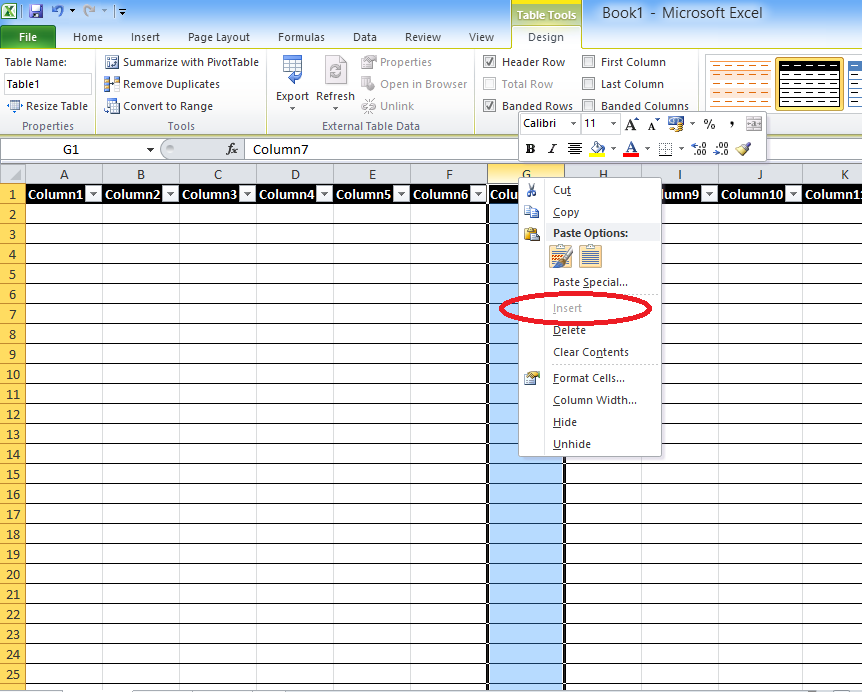The height and width of the screenshot is (692, 862).
Task: Click the Increase Decimal icon
Action: point(699,148)
